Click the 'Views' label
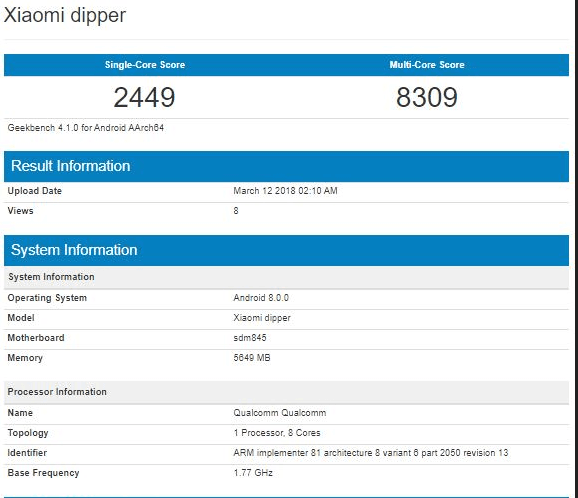The image size is (578, 498). tap(20, 211)
